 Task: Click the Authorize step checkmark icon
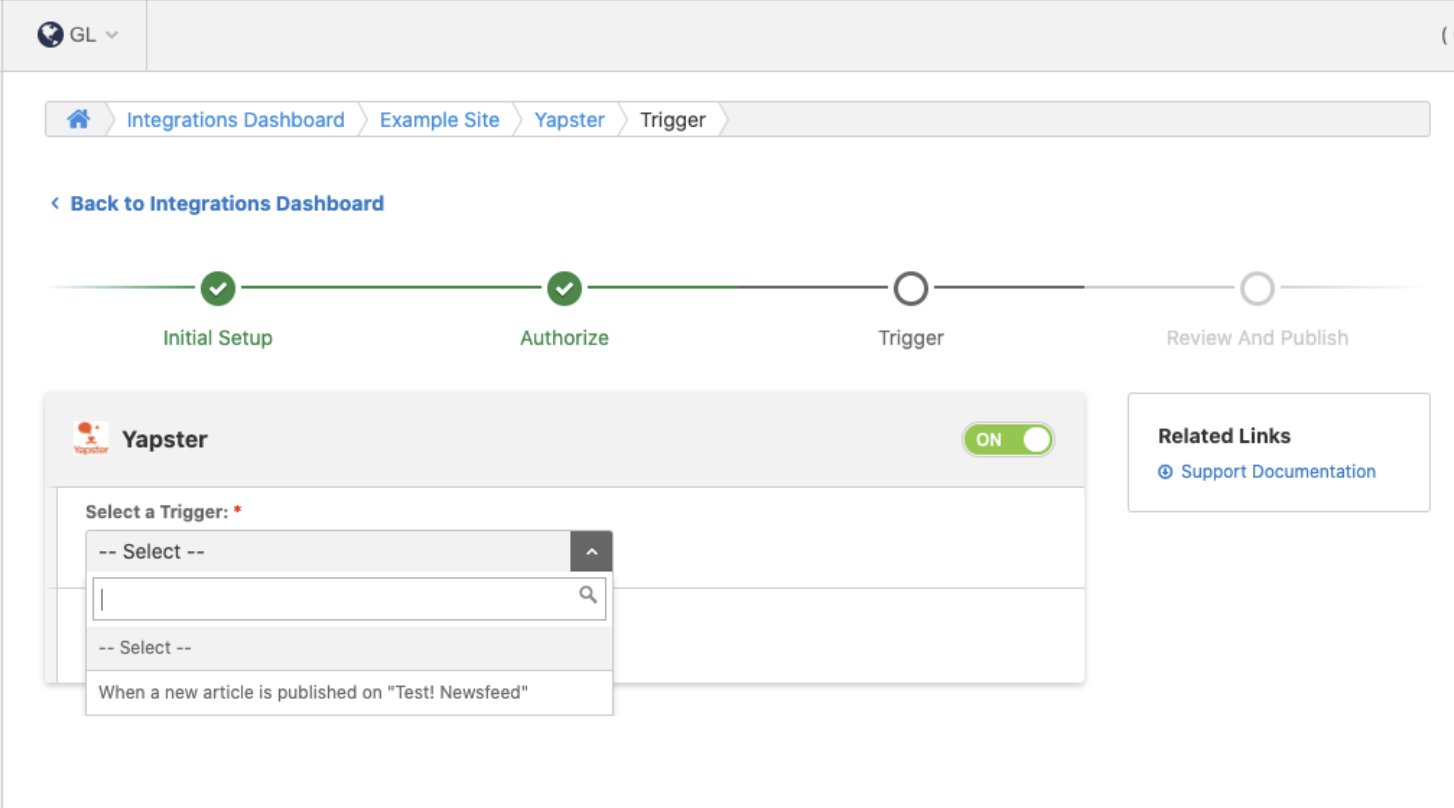tap(563, 288)
